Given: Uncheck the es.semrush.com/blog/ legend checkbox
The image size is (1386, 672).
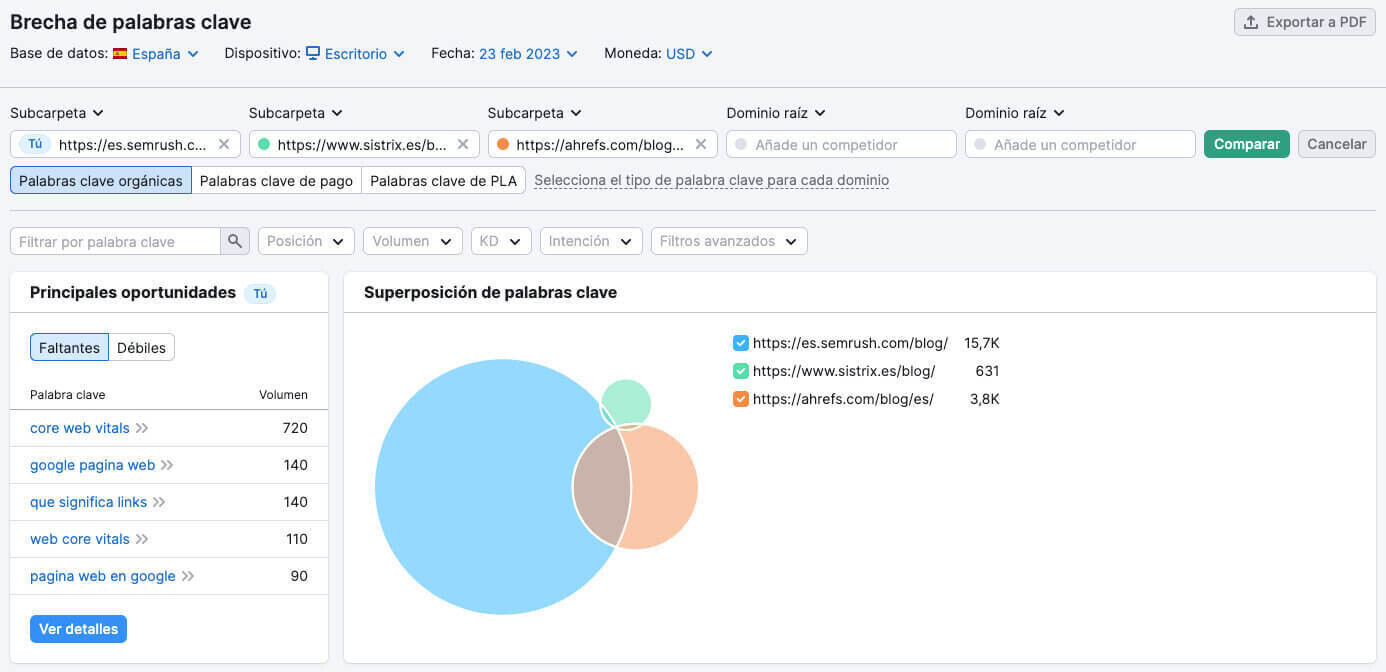Looking at the screenshot, I should 740,343.
